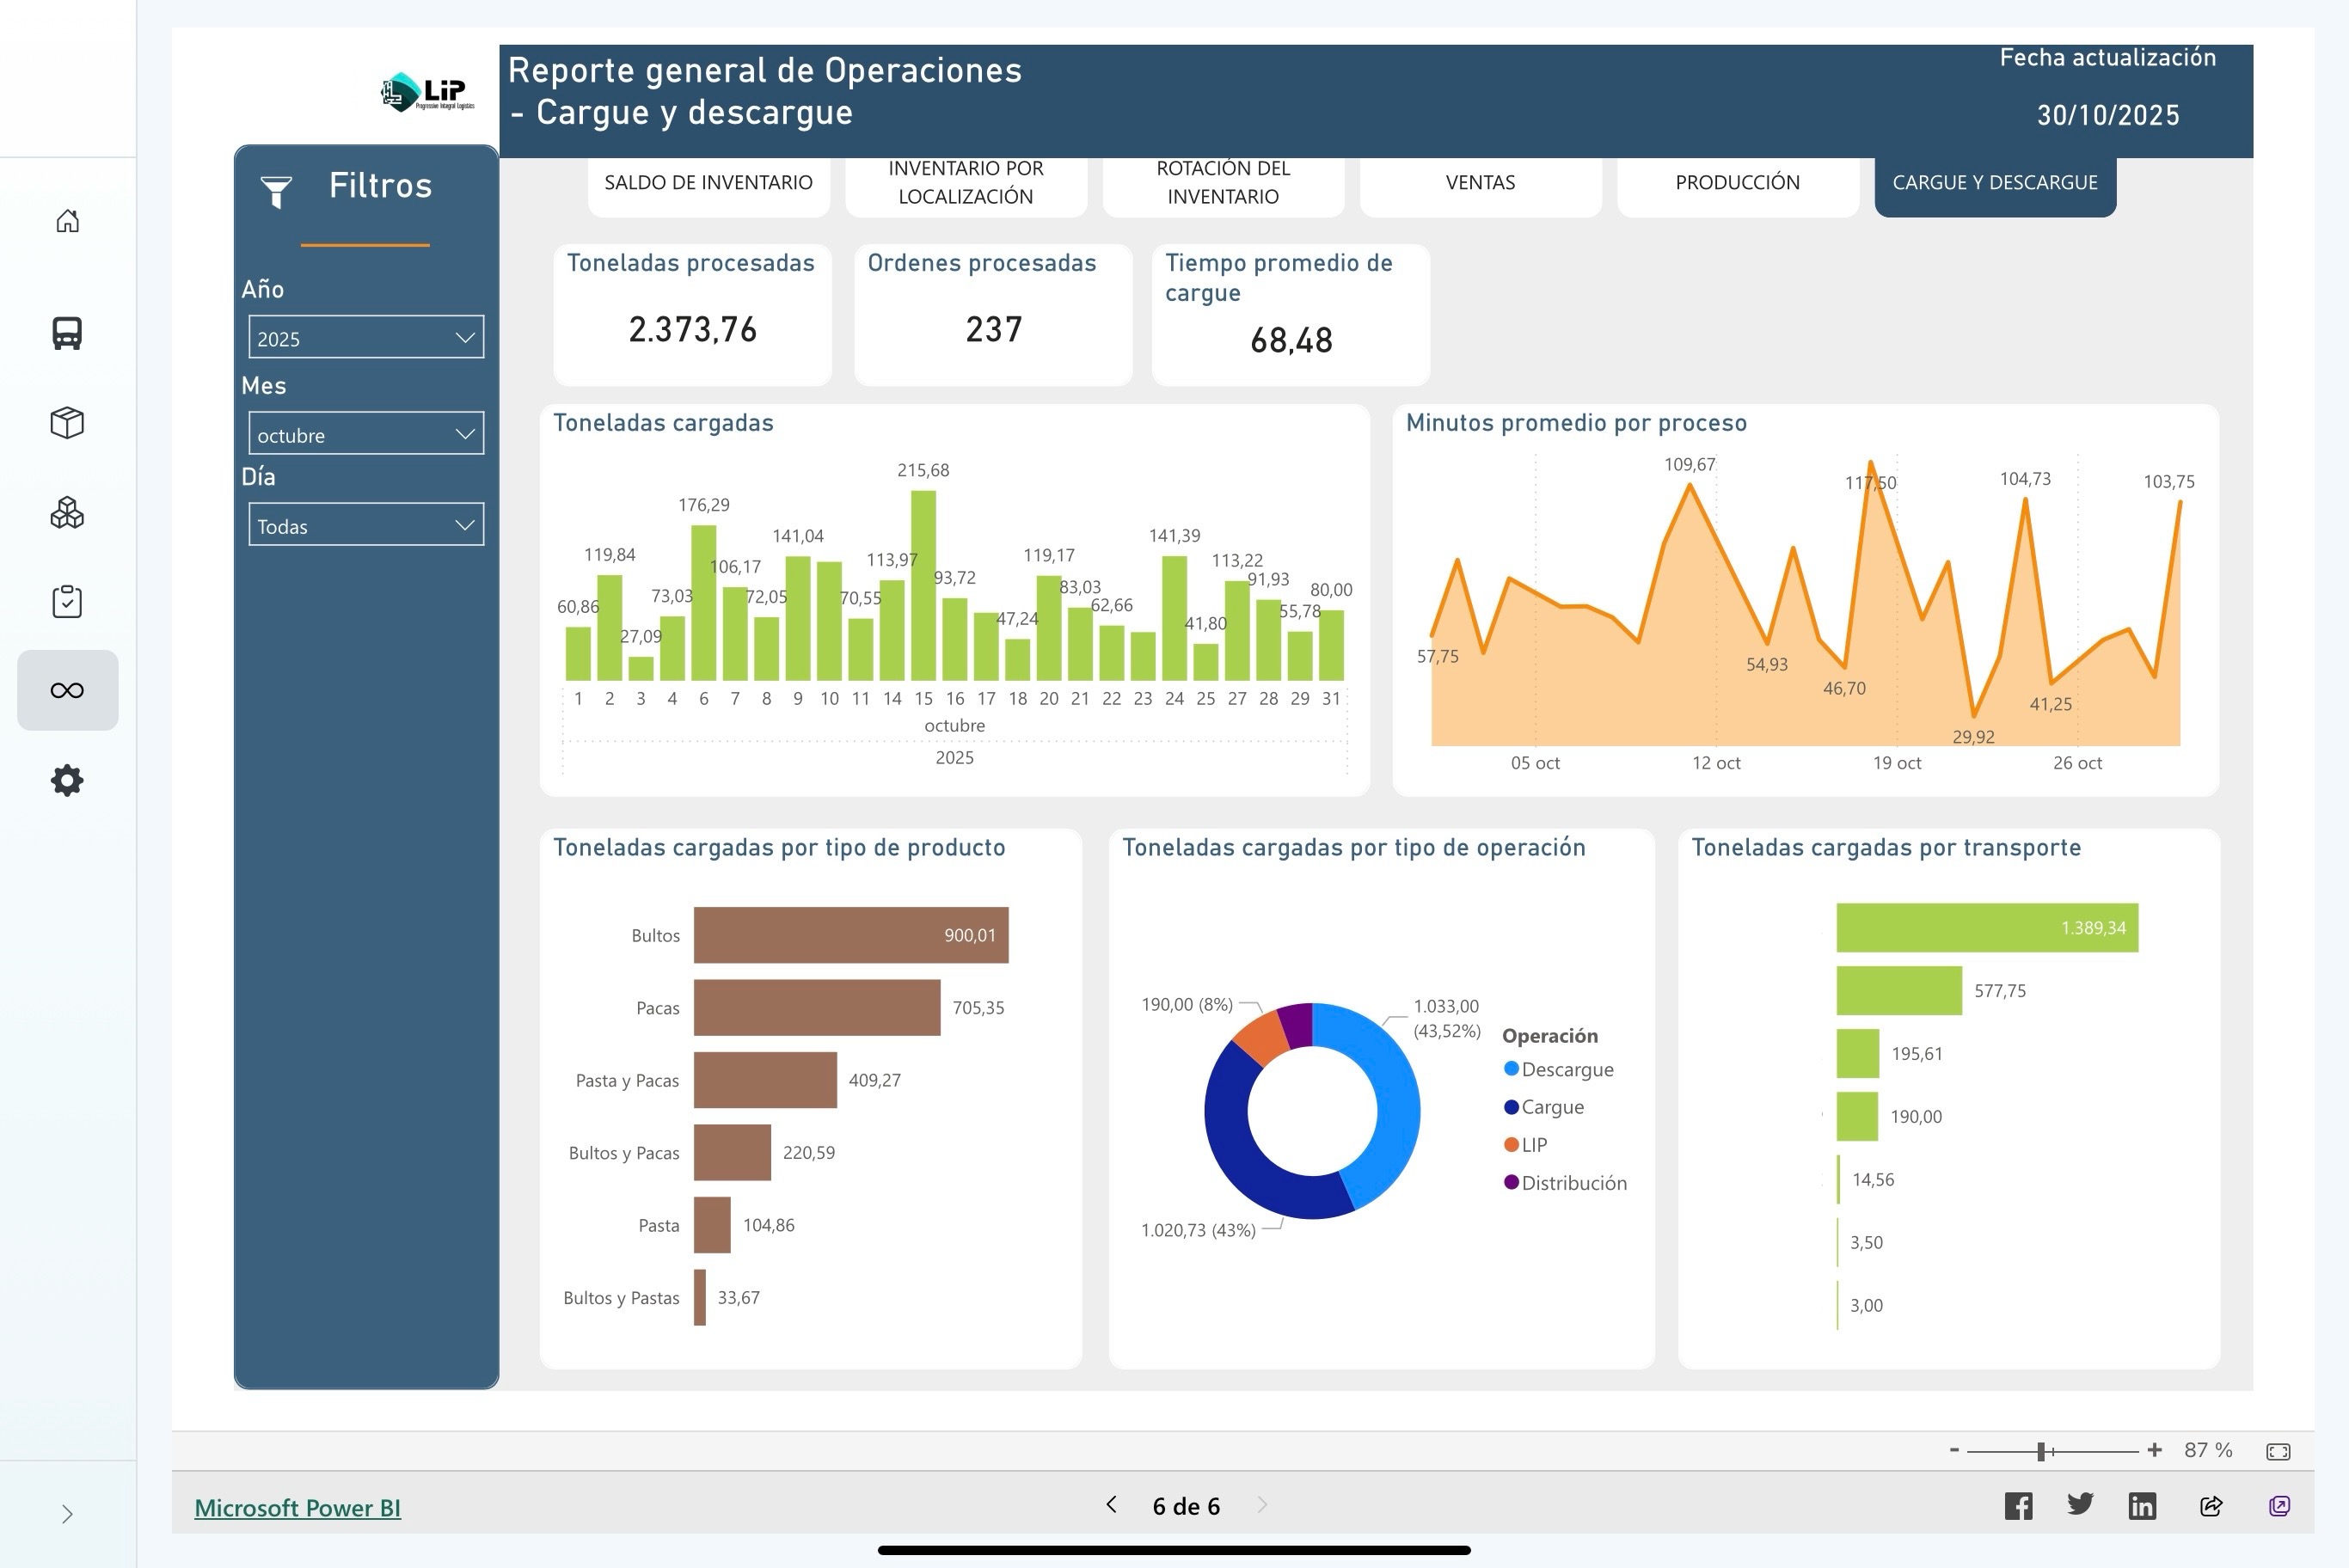Select the stacked cubes icon in the sidebar
The width and height of the screenshot is (2349, 1568).
[x=66, y=512]
